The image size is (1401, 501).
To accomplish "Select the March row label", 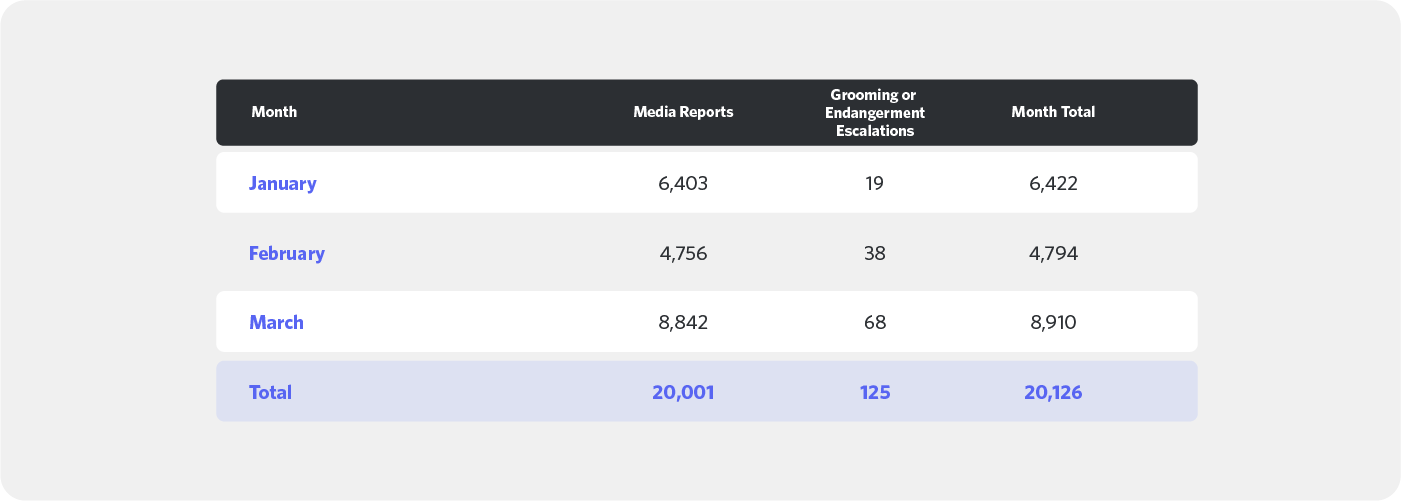I will (276, 322).
